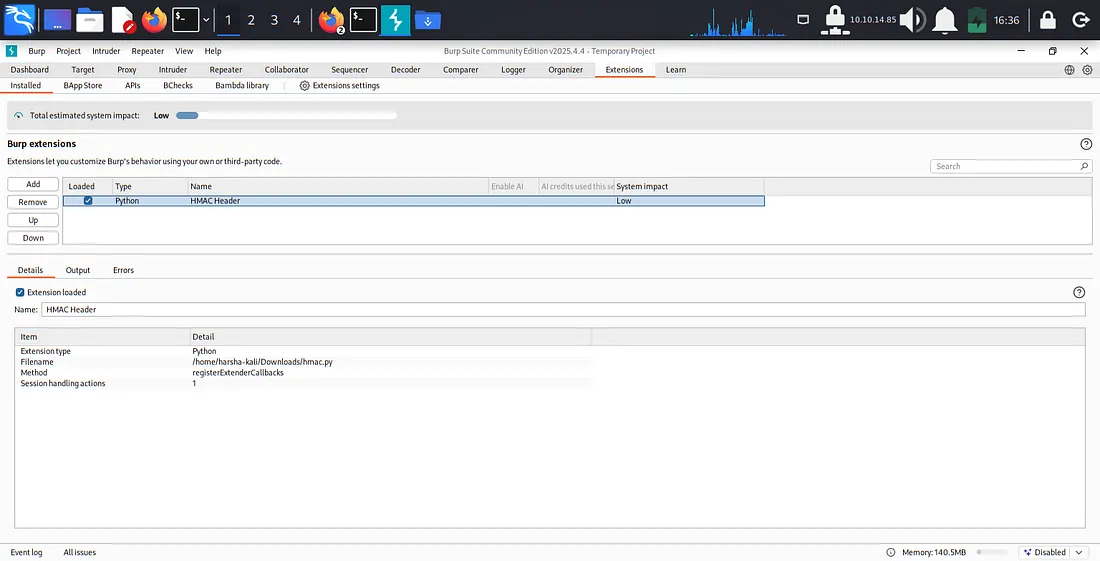
Task: Toggle the Extension loaded checkbox
Action: pyautogui.click(x=20, y=292)
